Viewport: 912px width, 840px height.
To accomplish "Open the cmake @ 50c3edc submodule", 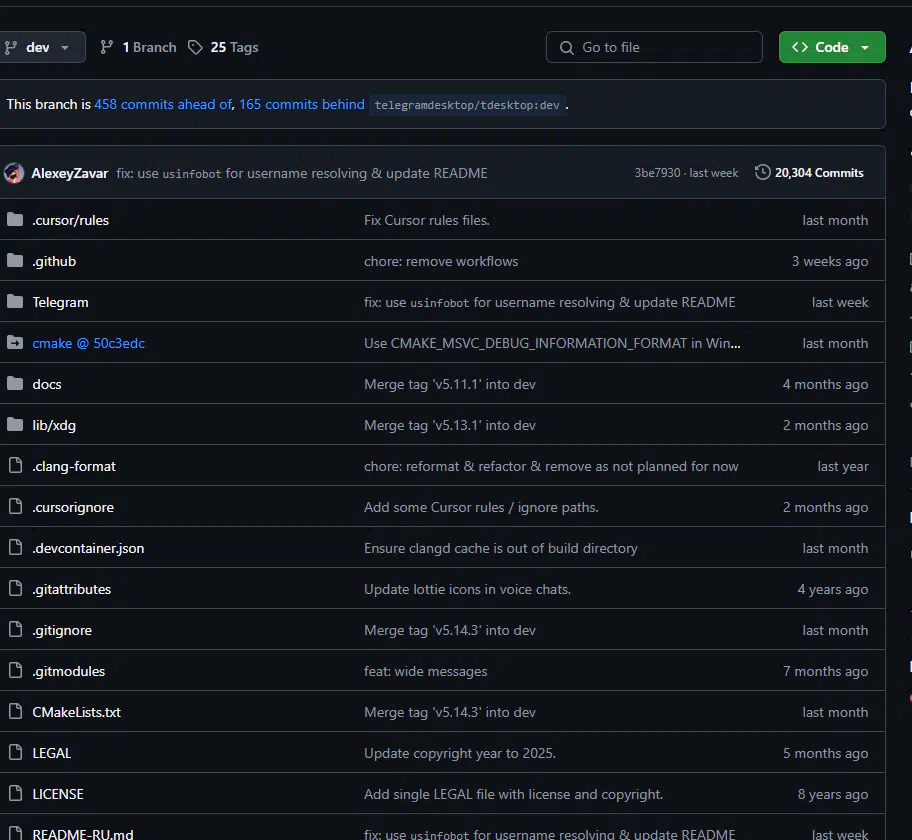I will point(88,343).
